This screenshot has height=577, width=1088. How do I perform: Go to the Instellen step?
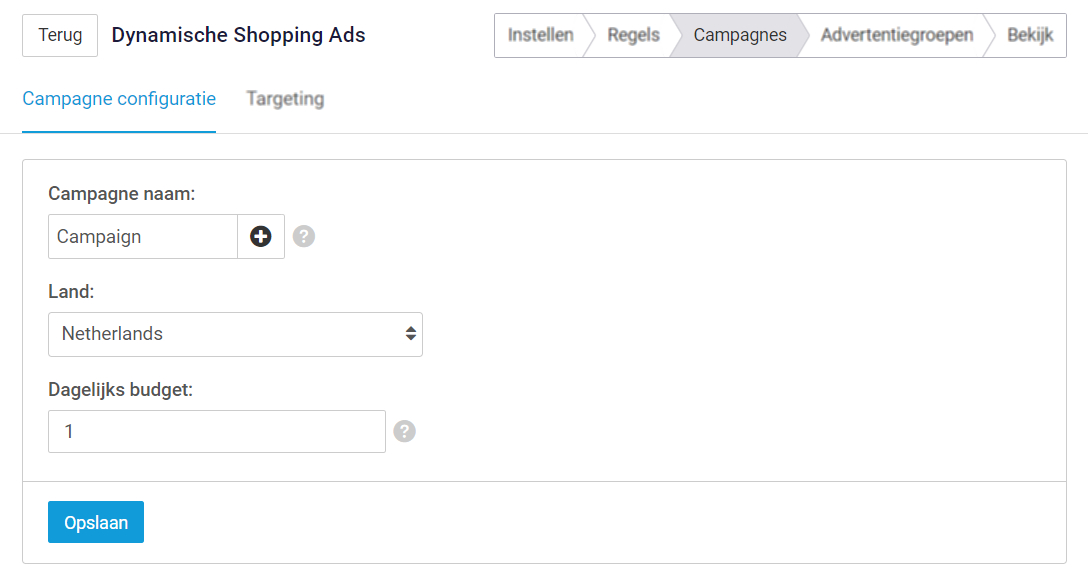[541, 35]
